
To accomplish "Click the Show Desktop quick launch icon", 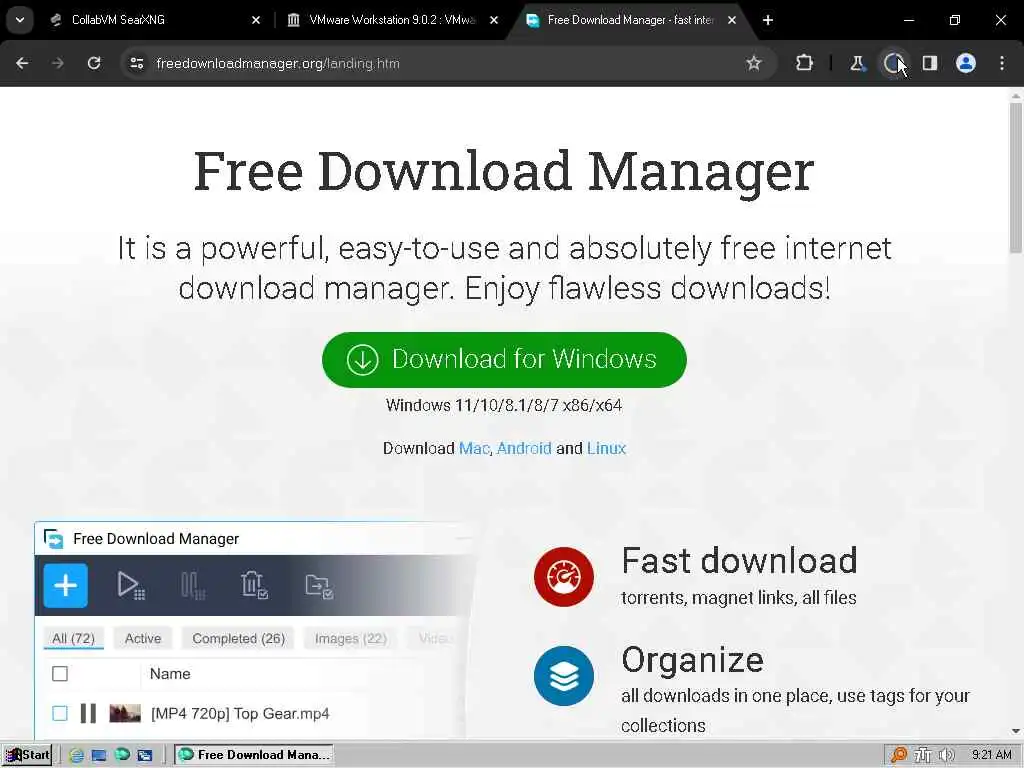I will tap(99, 755).
